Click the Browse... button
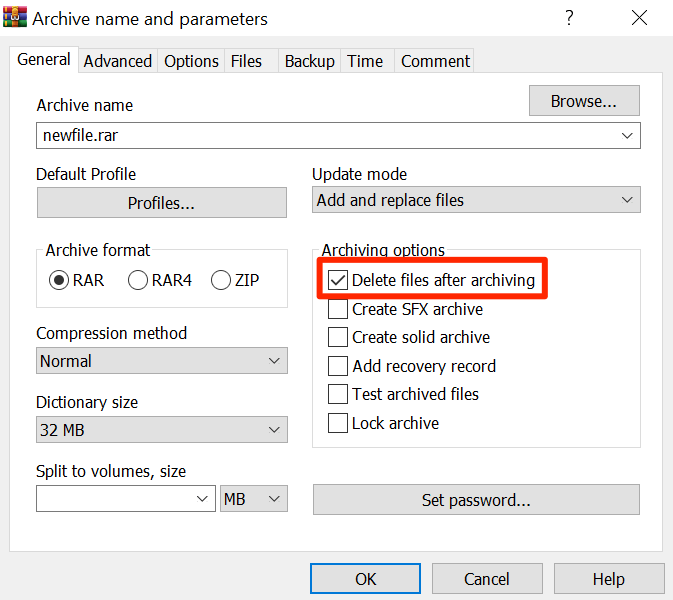The height and width of the screenshot is (600, 673). click(x=583, y=101)
